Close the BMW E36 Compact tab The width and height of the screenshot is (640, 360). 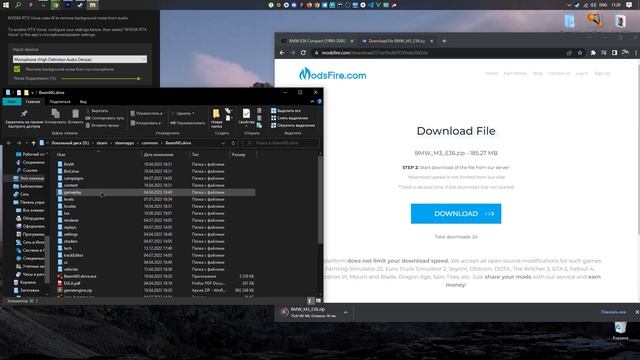click(352, 41)
